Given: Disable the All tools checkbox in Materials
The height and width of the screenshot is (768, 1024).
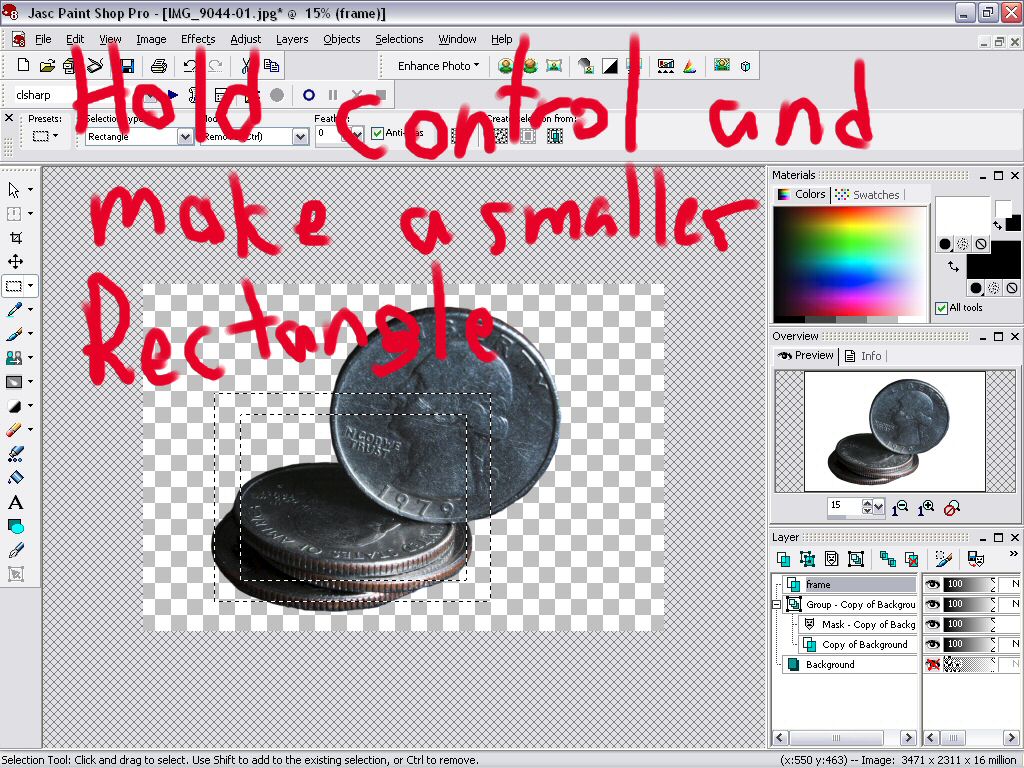Looking at the screenshot, I should click(x=944, y=307).
